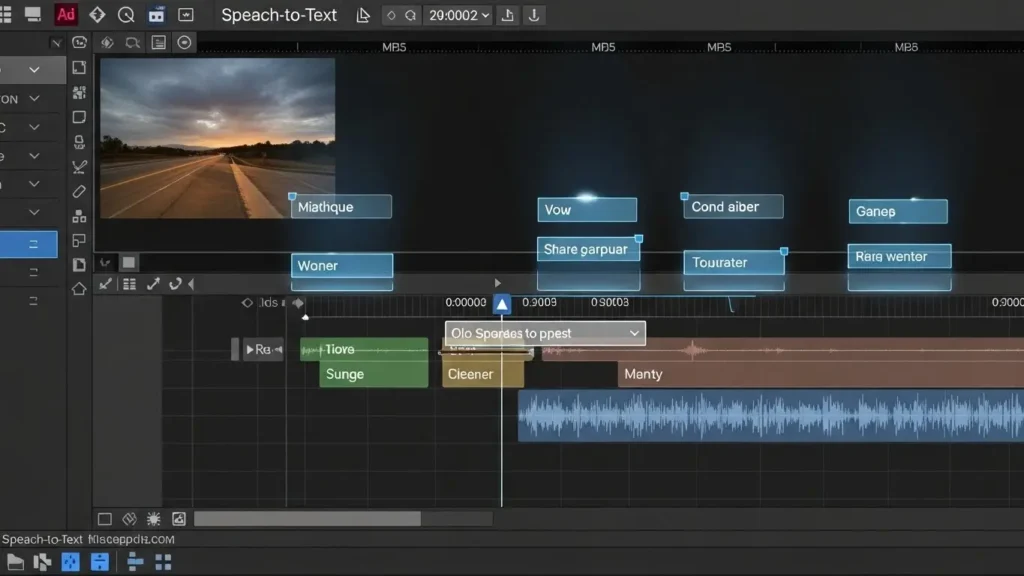Open the Misceppdh.com link at the bottom

click(131, 539)
